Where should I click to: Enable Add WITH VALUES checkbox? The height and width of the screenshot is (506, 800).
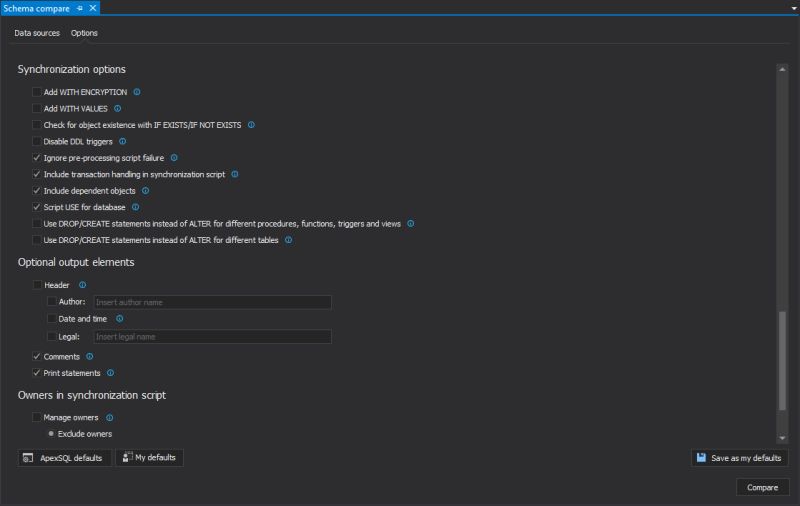pyautogui.click(x=36, y=108)
